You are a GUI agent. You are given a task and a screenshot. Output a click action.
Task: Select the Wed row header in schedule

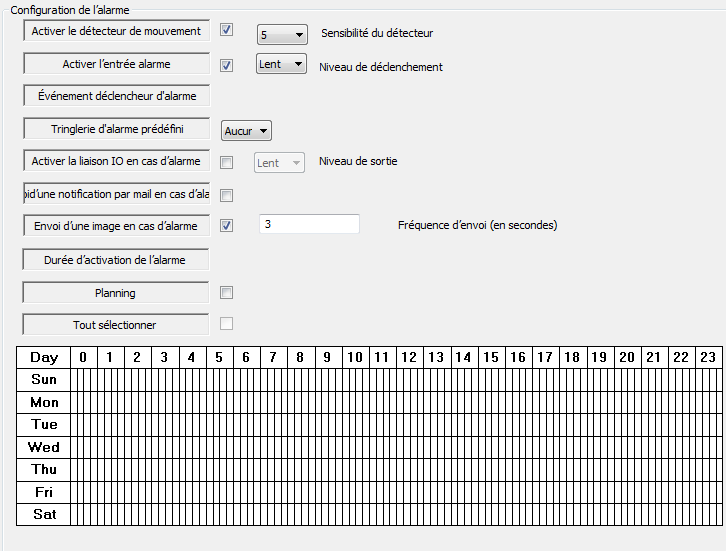pyautogui.click(x=44, y=447)
